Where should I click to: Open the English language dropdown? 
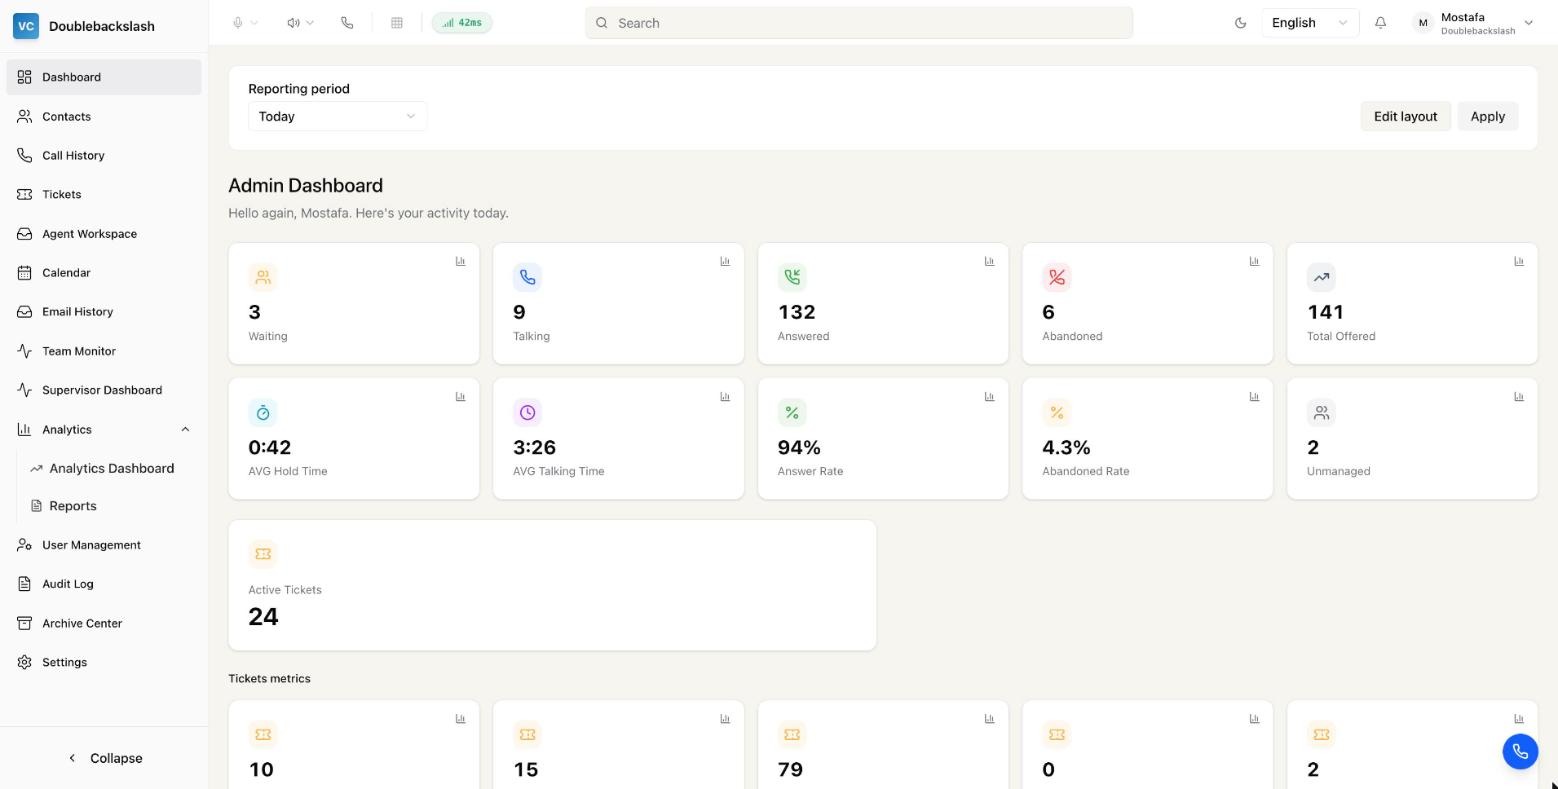click(x=1309, y=23)
